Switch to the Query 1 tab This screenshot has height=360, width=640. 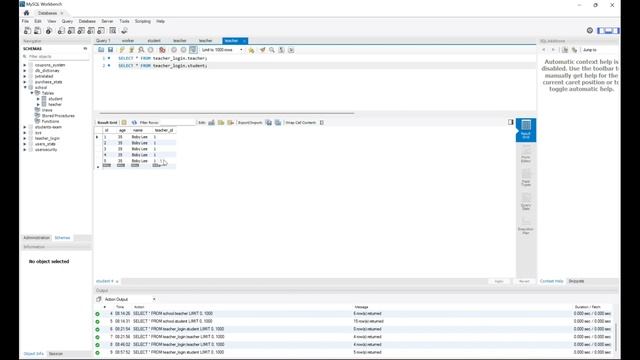click(x=103, y=41)
